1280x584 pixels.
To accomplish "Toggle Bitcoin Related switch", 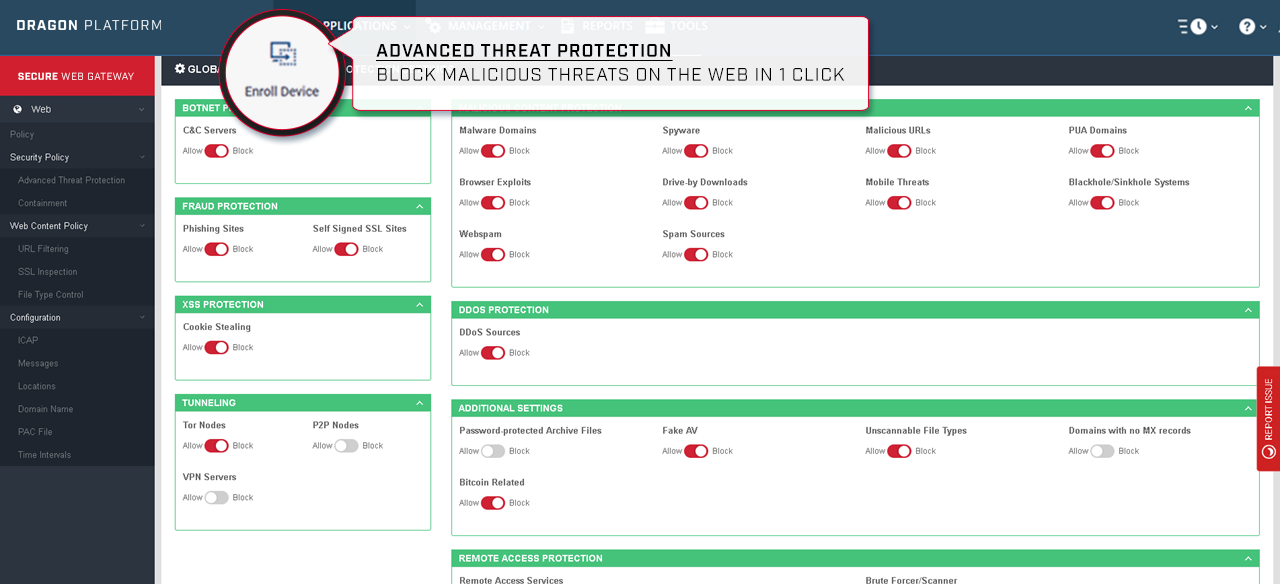I will point(493,503).
